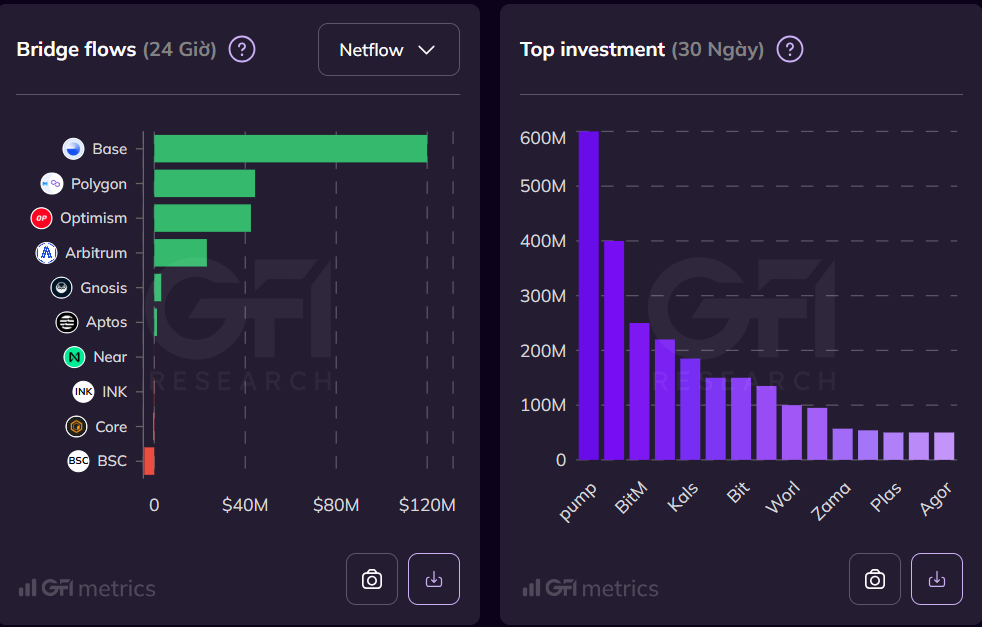This screenshot has width=982, height=627.
Task: Click the Bridge flows title text
Action: point(76,49)
